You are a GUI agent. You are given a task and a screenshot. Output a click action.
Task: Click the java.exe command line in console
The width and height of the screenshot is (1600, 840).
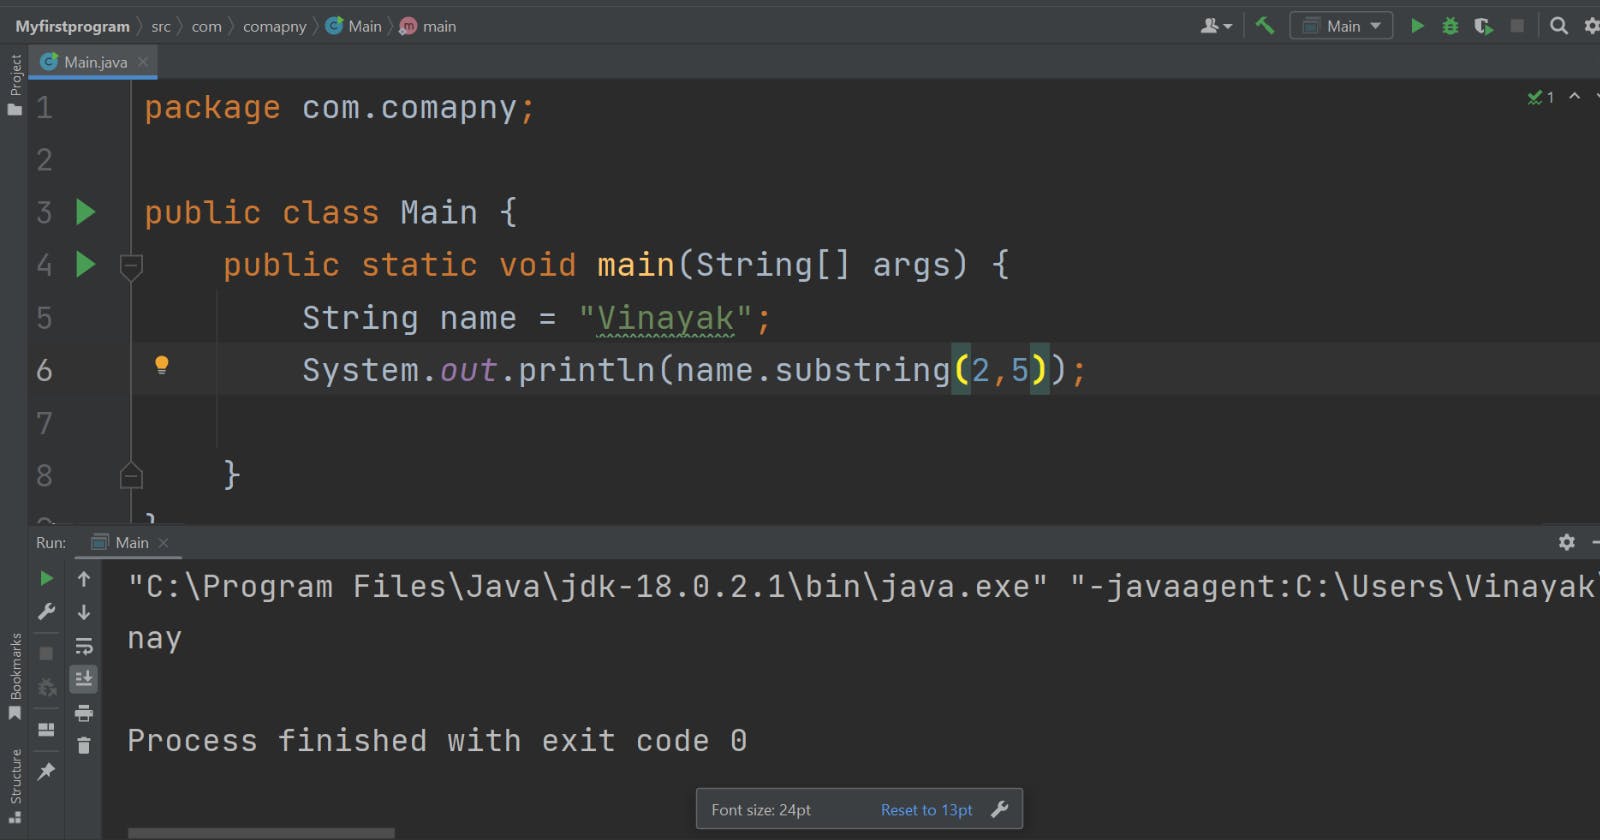click(862, 586)
